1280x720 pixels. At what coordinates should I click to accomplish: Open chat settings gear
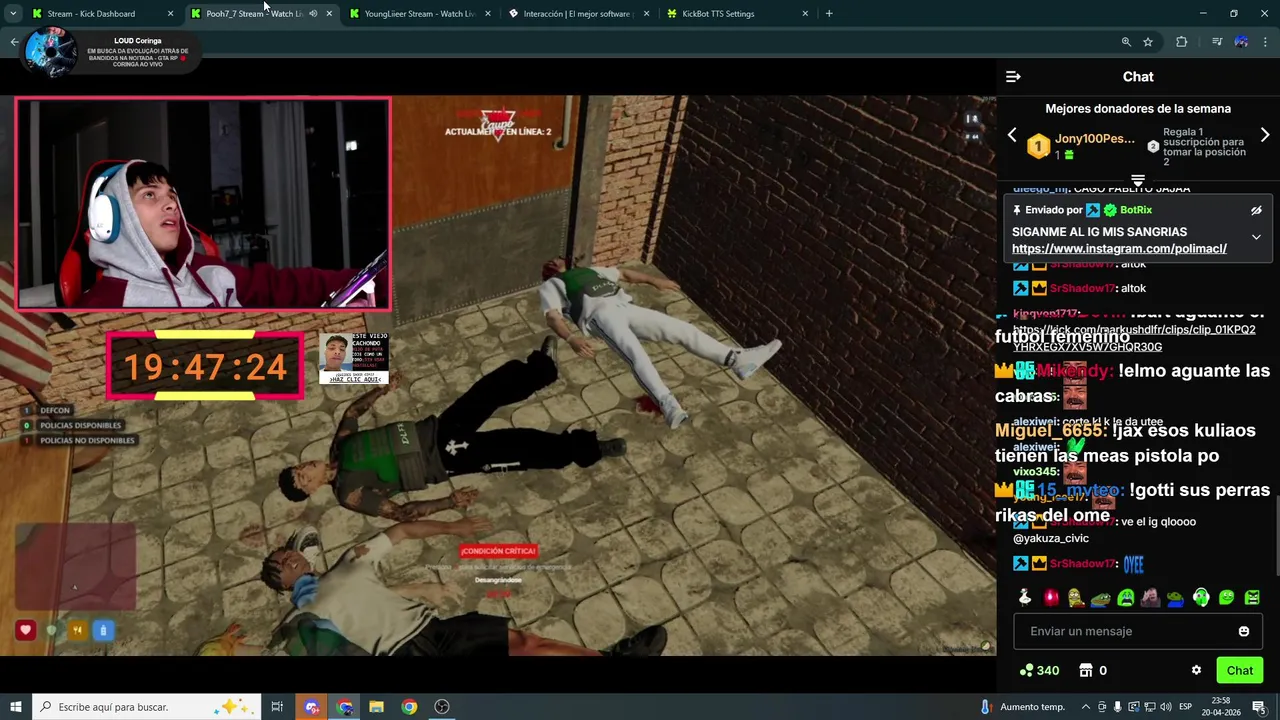(1196, 671)
